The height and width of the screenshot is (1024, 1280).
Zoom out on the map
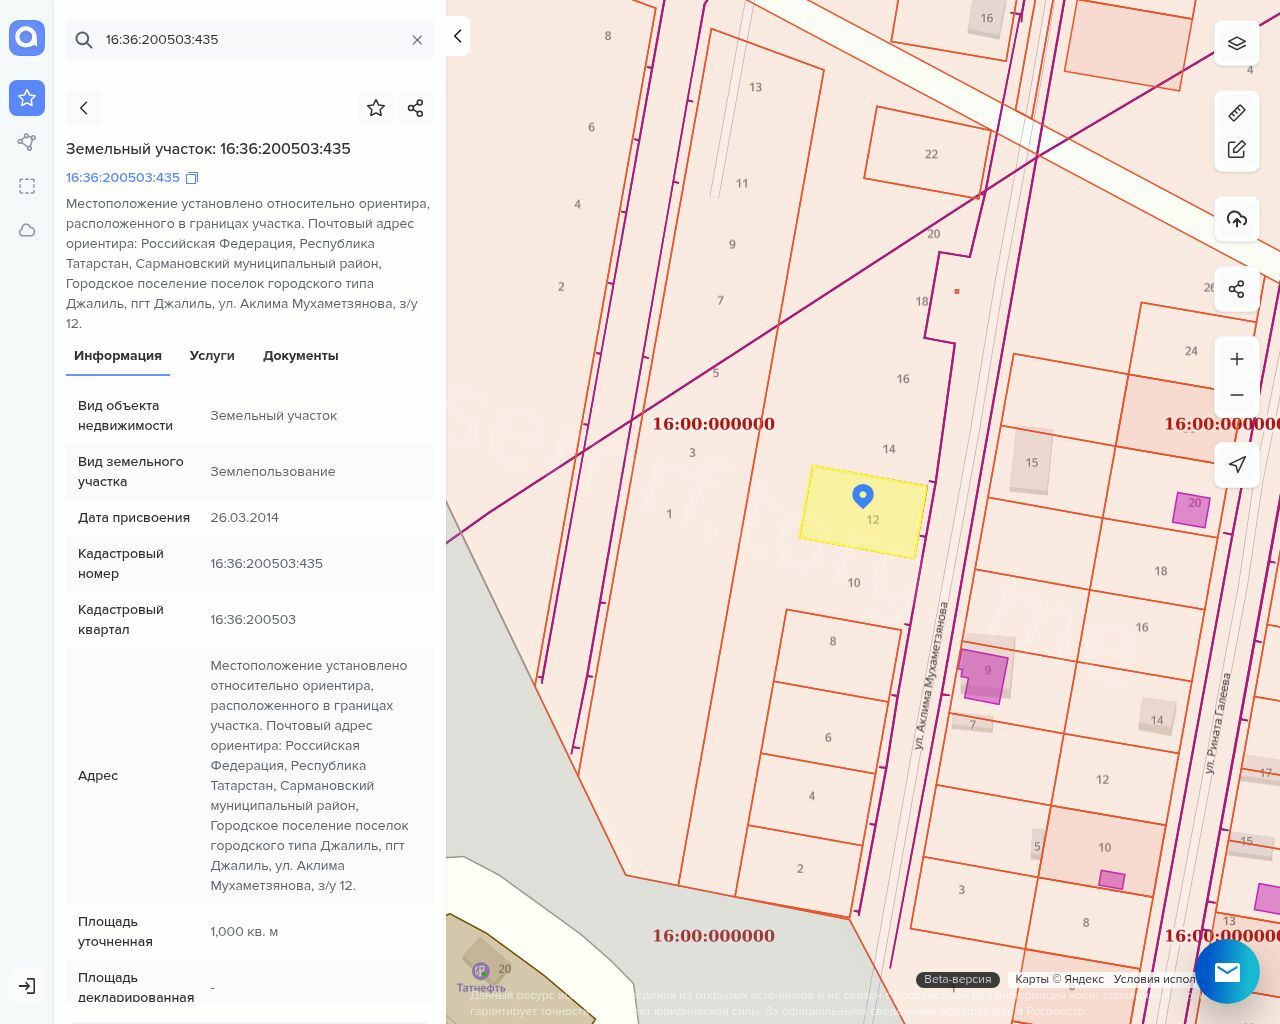(x=1237, y=395)
